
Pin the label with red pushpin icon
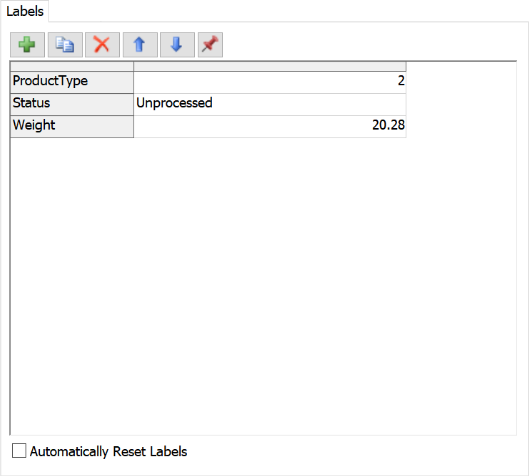click(210, 45)
